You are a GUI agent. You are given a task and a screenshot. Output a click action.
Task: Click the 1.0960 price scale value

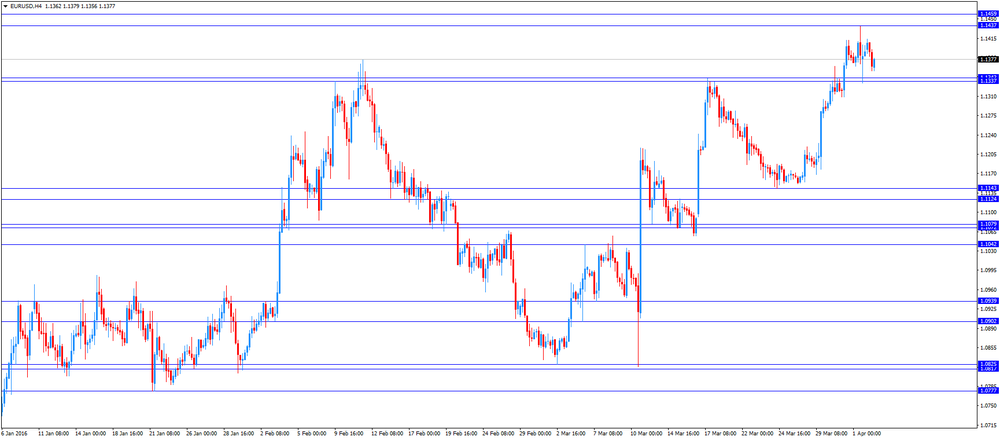[989, 289]
